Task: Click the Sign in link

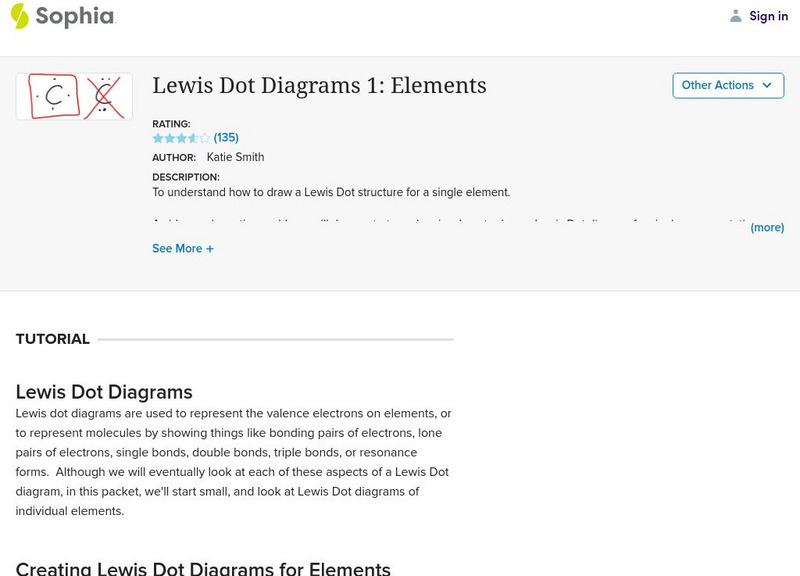Action: [768, 15]
